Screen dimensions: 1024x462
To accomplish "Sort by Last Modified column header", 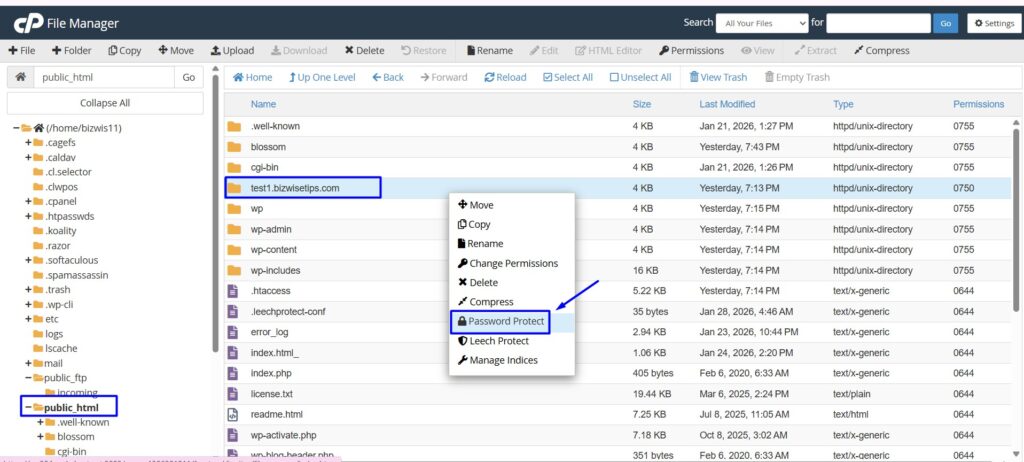I will 727,104.
